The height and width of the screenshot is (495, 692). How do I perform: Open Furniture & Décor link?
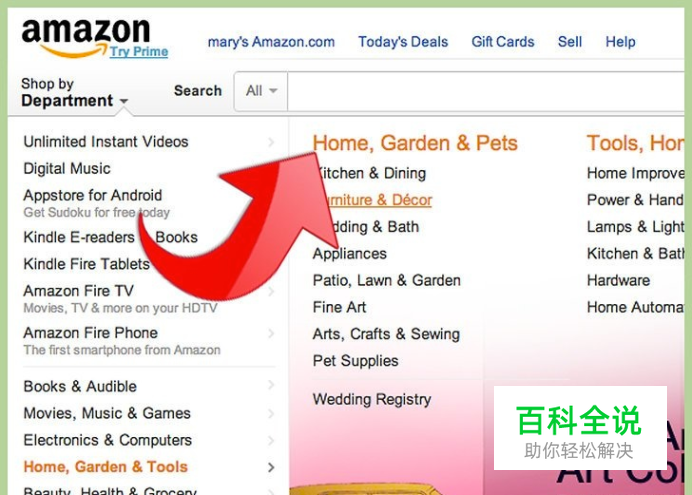379,200
